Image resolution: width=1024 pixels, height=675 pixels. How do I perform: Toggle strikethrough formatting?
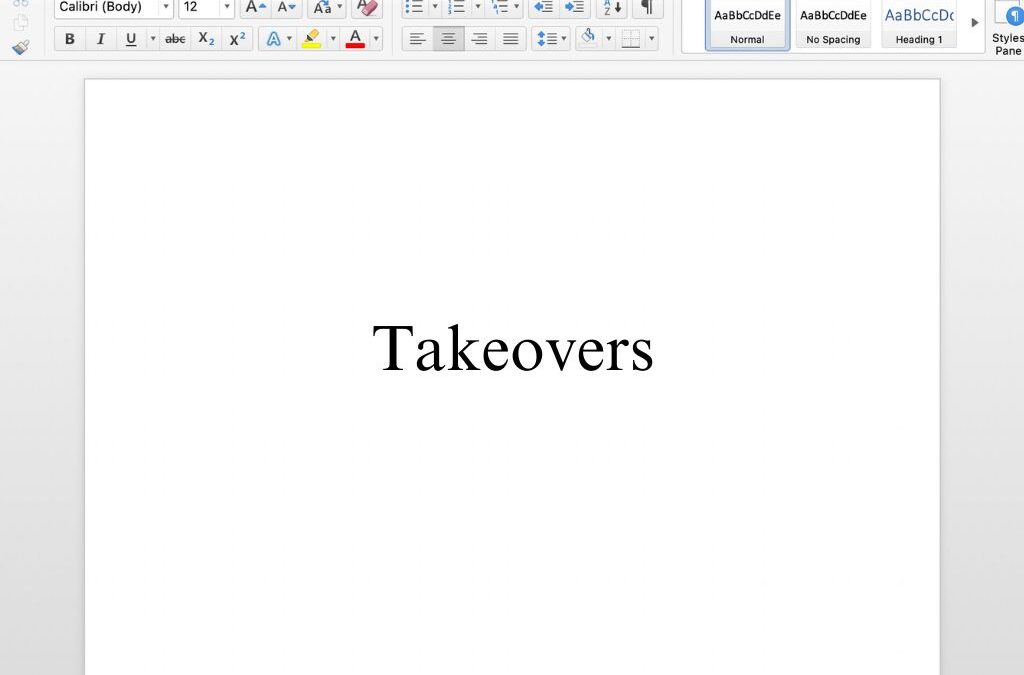click(175, 39)
